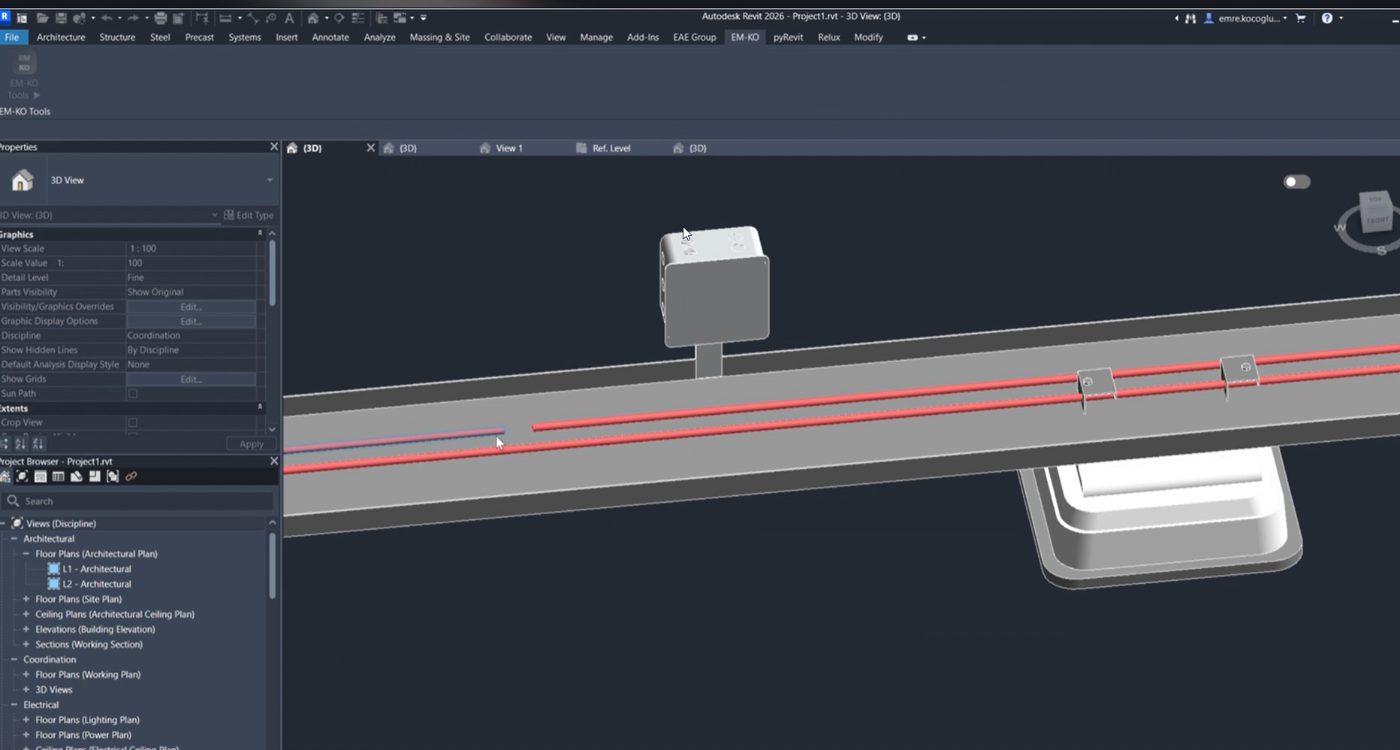Click the Revit Links chain icon in Project Browser
The image size is (1400, 750).
point(131,476)
